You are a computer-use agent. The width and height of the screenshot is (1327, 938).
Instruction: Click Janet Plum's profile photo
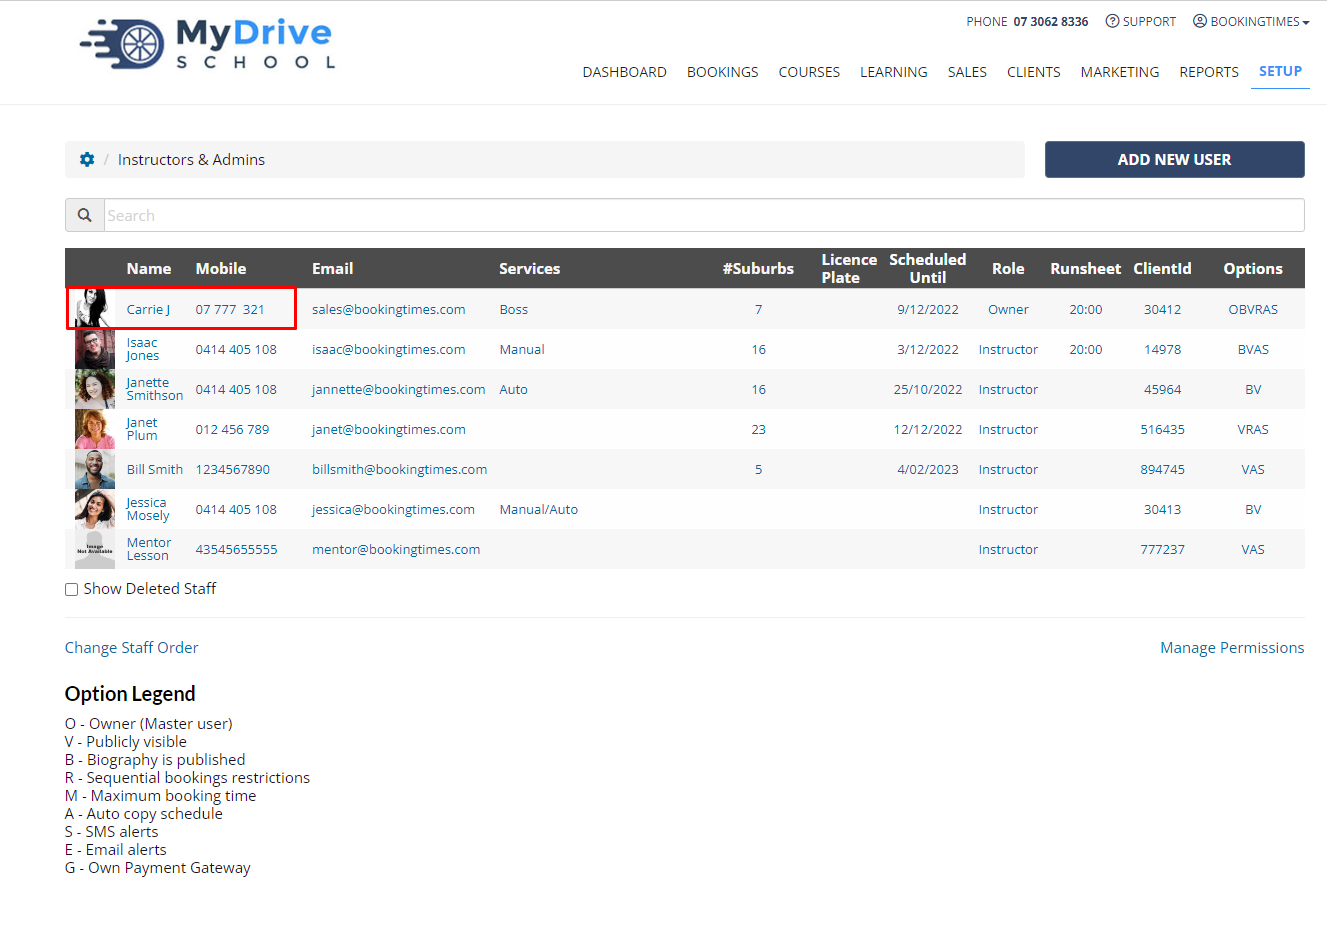click(95, 429)
